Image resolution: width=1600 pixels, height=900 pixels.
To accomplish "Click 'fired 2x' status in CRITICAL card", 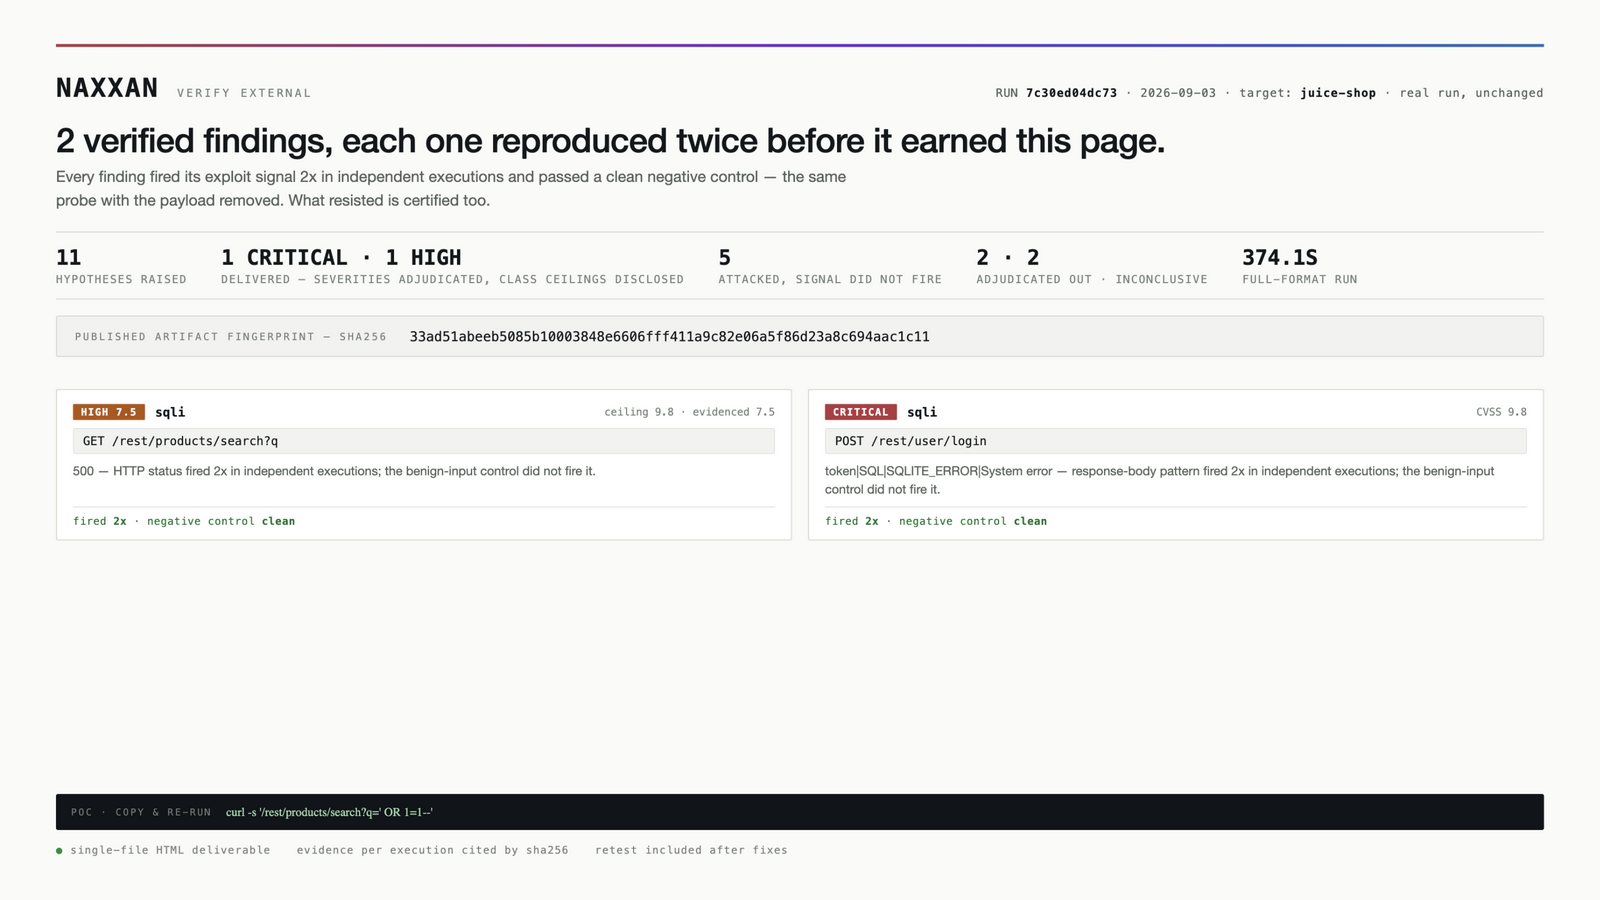I will tap(852, 521).
